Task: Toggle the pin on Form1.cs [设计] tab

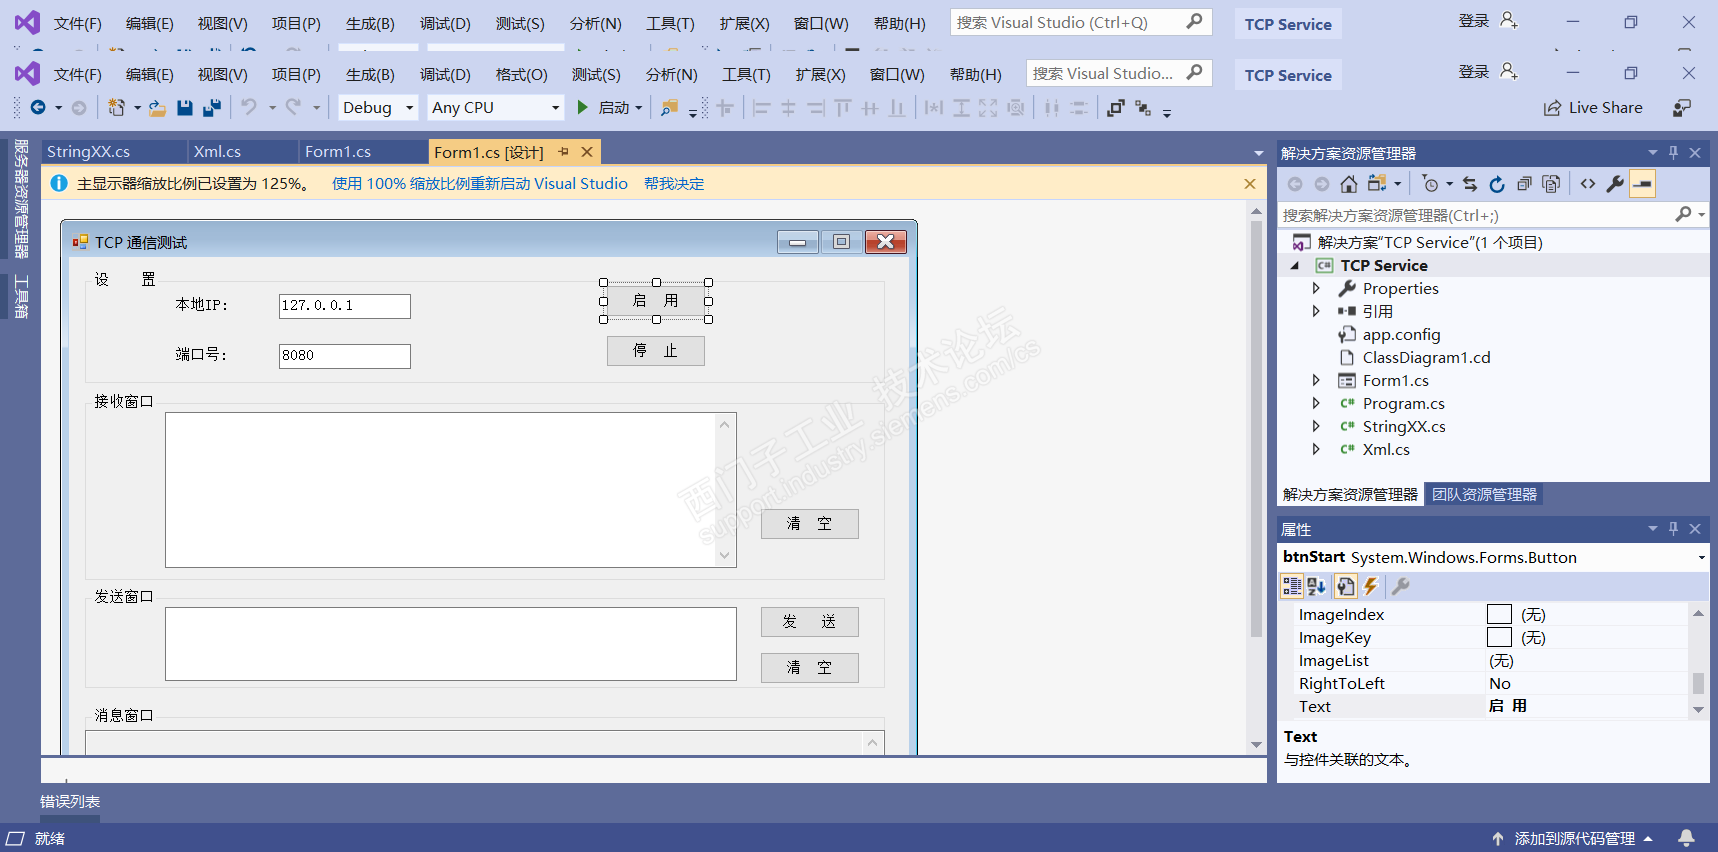Action: click(563, 152)
